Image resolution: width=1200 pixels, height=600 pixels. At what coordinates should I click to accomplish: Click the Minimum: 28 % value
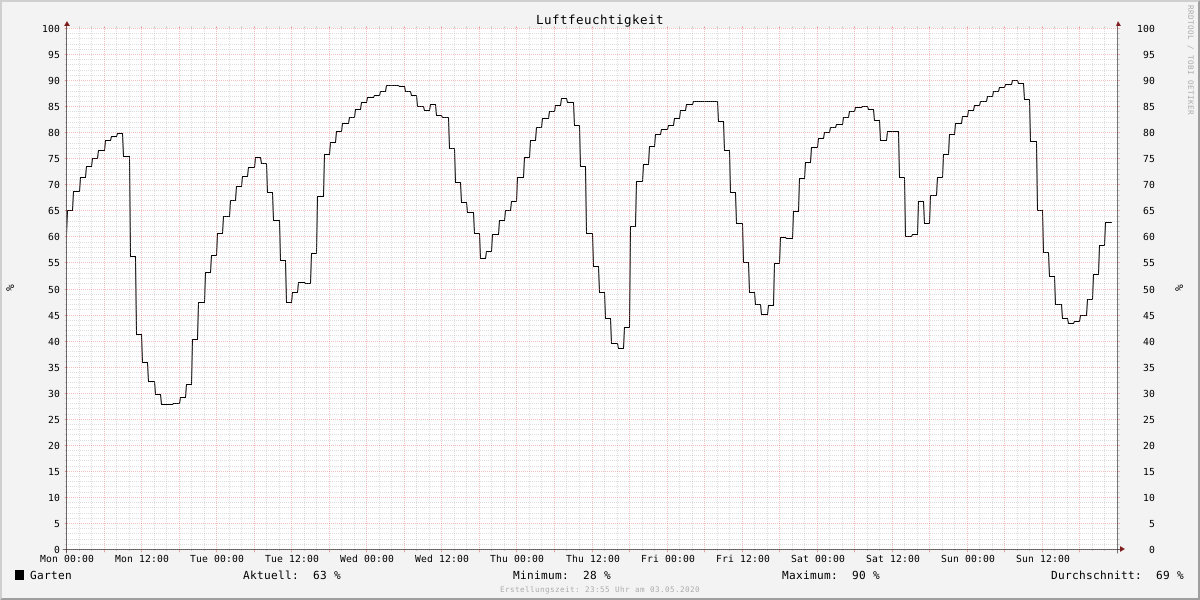pyautogui.click(x=562, y=575)
